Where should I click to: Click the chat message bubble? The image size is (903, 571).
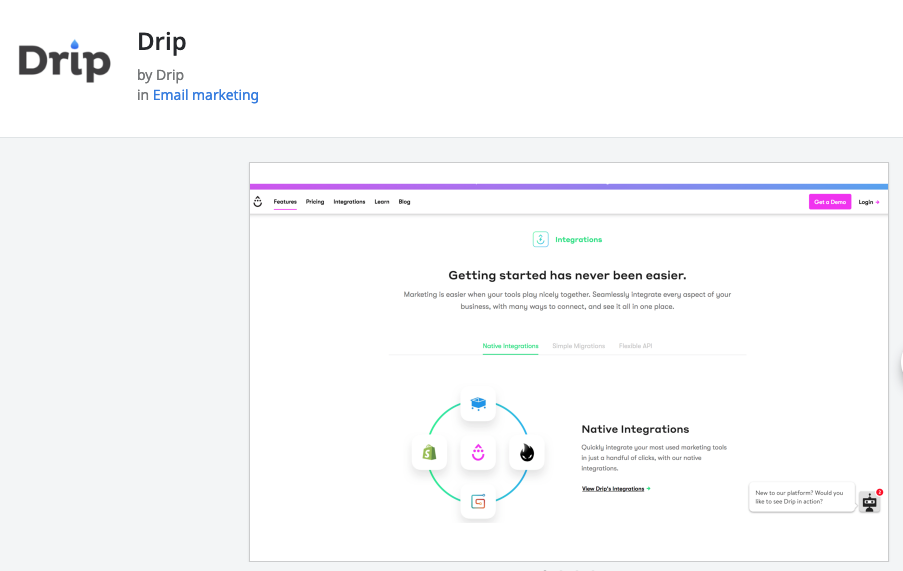coord(801,497)
